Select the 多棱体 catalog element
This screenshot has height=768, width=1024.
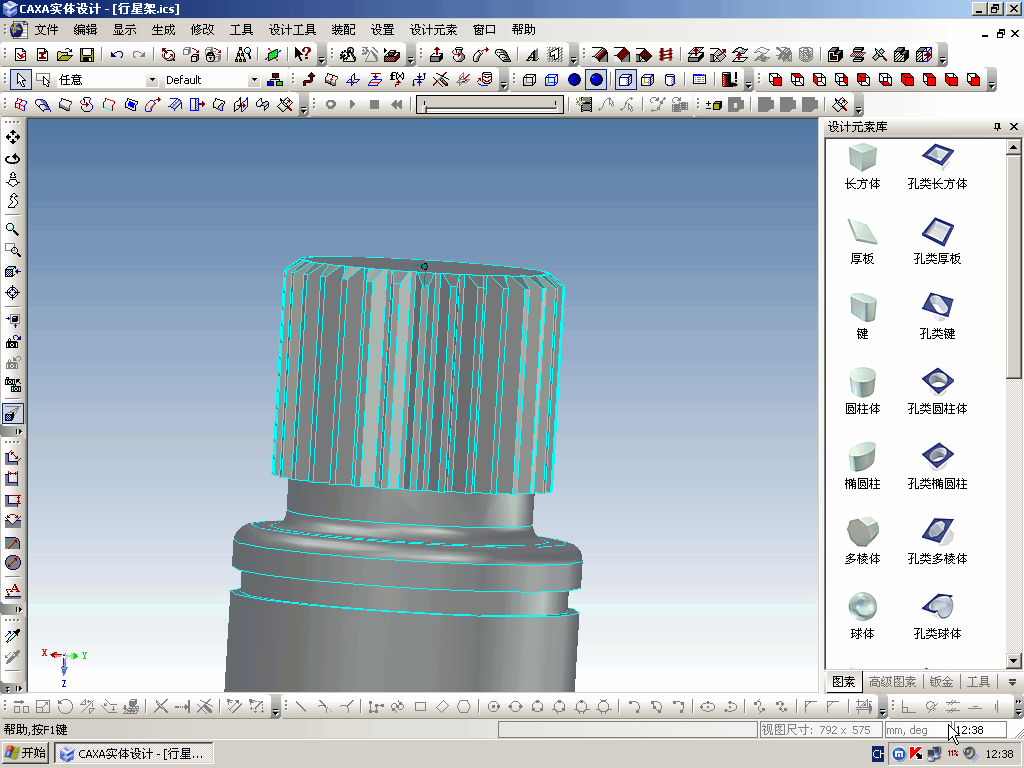[862, 542]
